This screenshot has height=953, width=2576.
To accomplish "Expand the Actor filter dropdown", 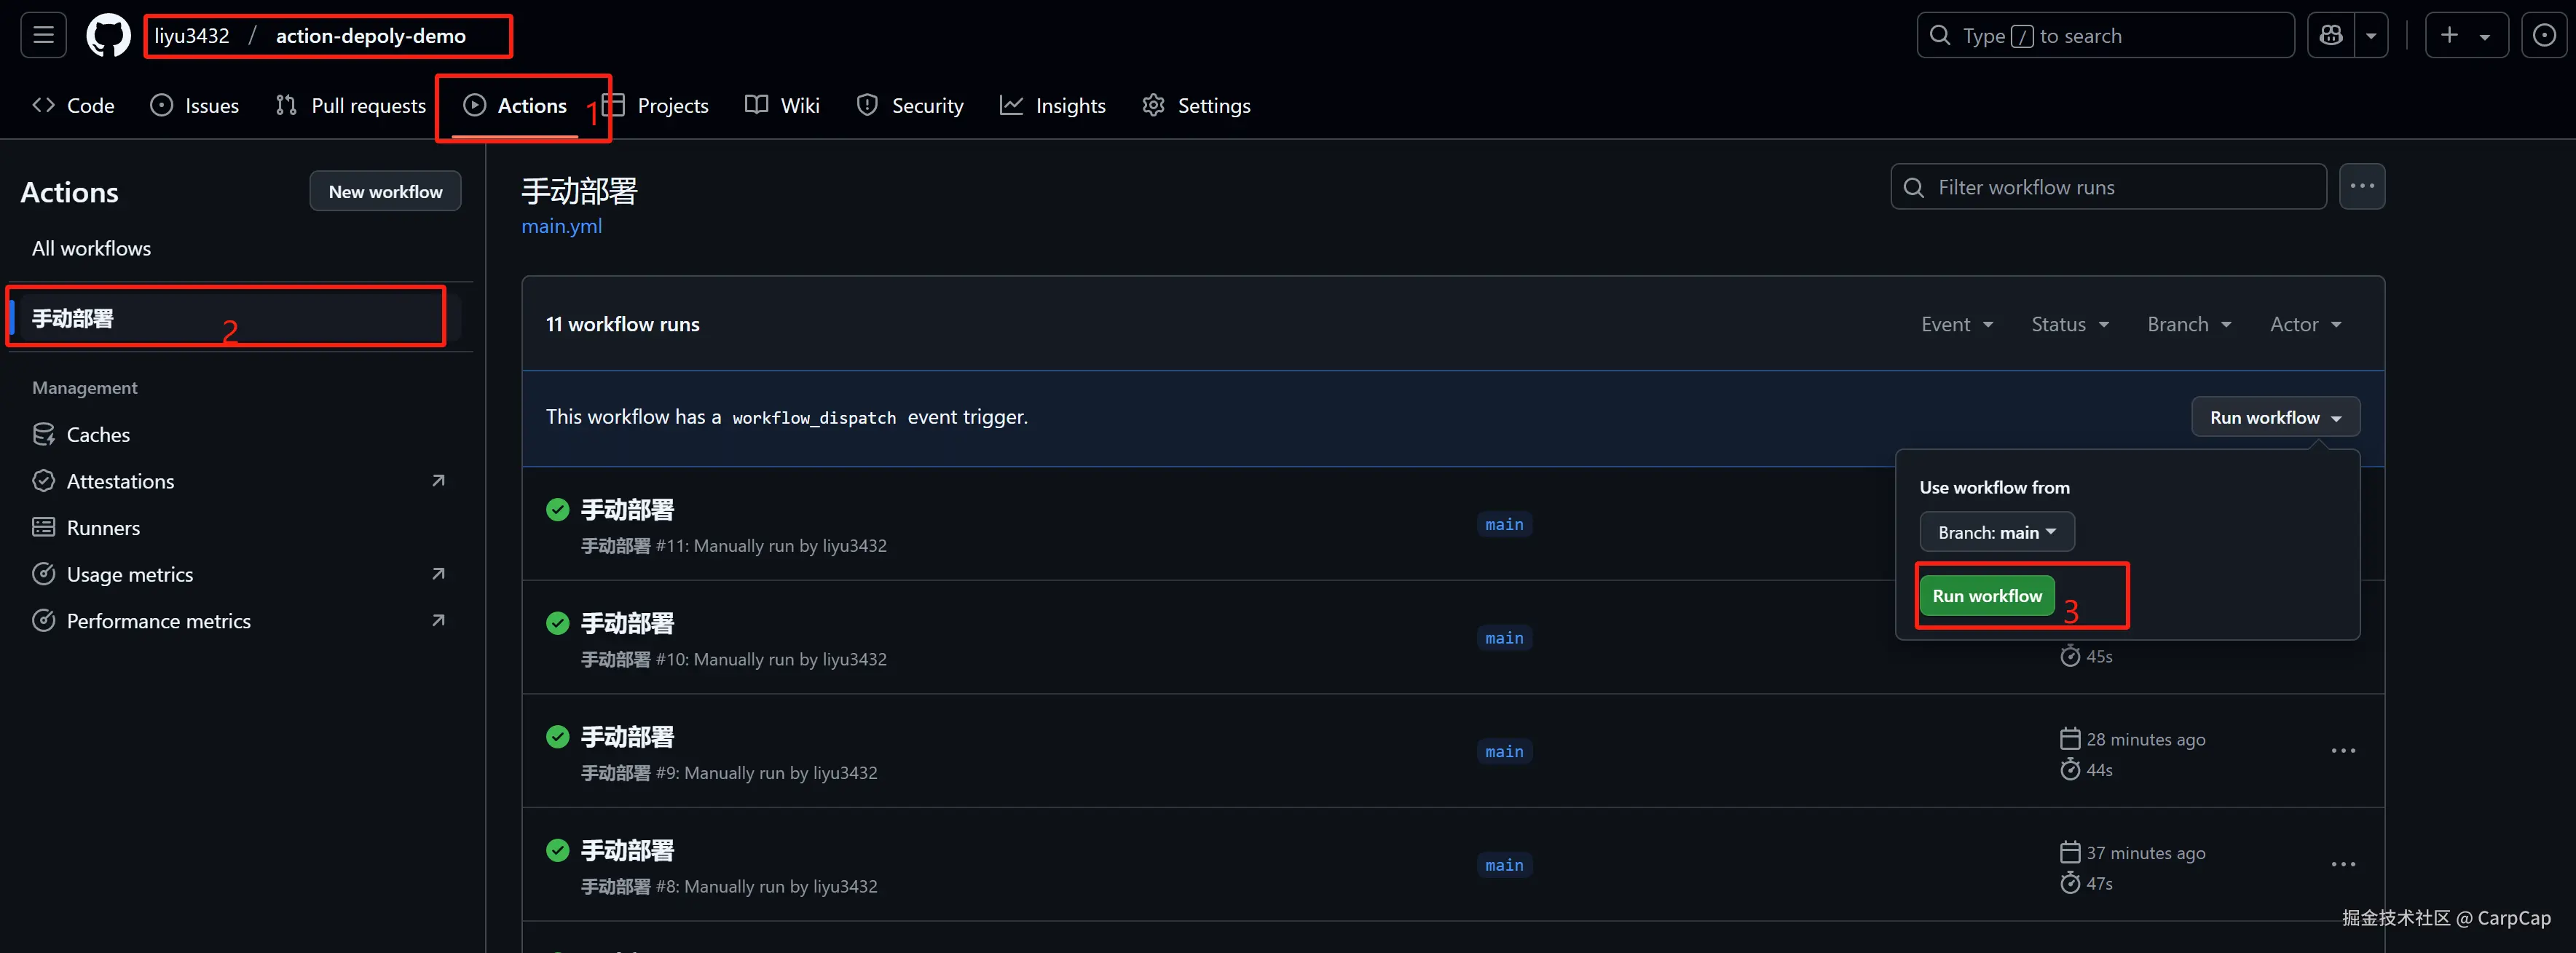I will coord(2305,324).
